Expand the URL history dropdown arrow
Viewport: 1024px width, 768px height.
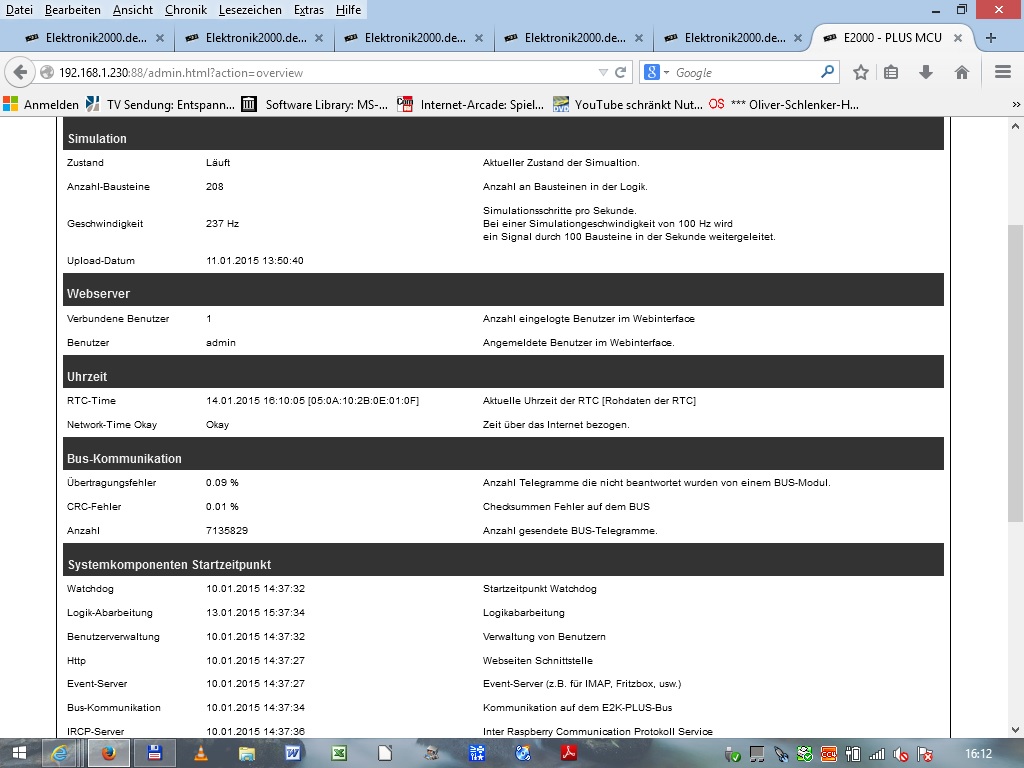[x=602, y=72]
